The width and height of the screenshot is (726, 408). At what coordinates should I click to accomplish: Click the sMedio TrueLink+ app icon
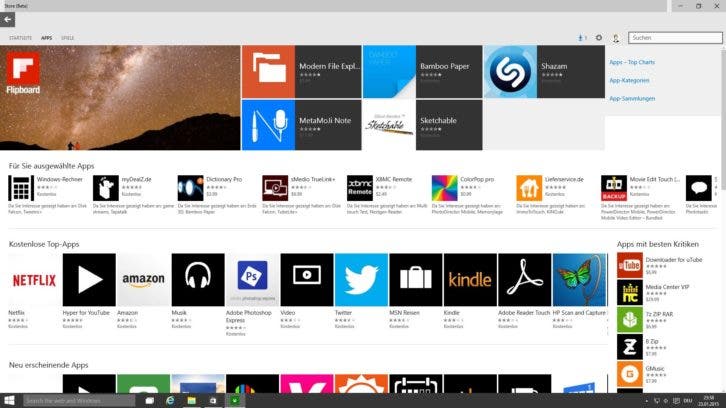tap(275, 188)
